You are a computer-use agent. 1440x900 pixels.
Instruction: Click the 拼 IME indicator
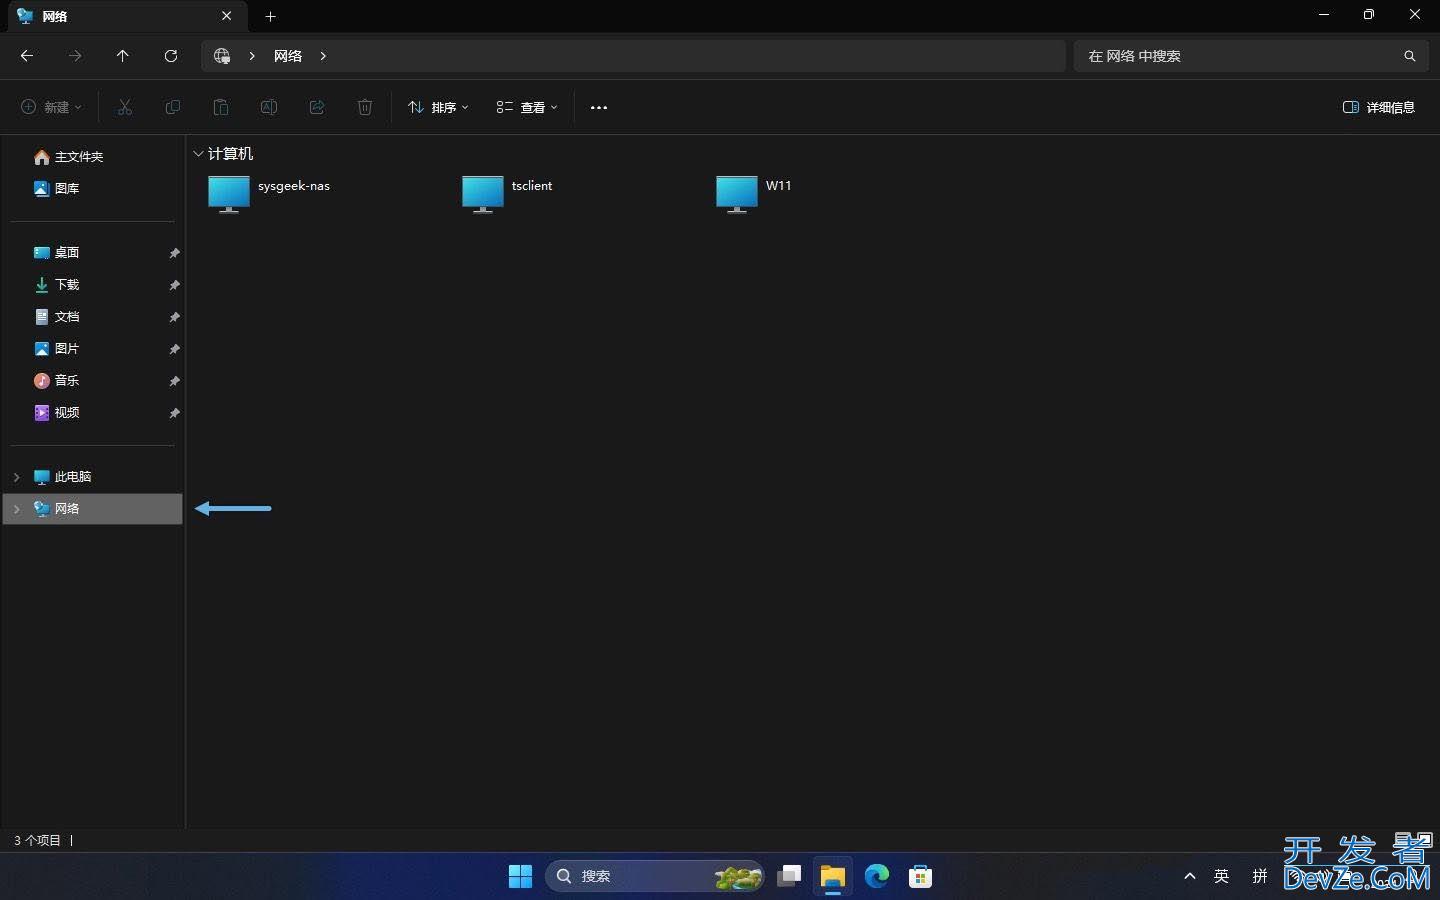click(1260, 876)
